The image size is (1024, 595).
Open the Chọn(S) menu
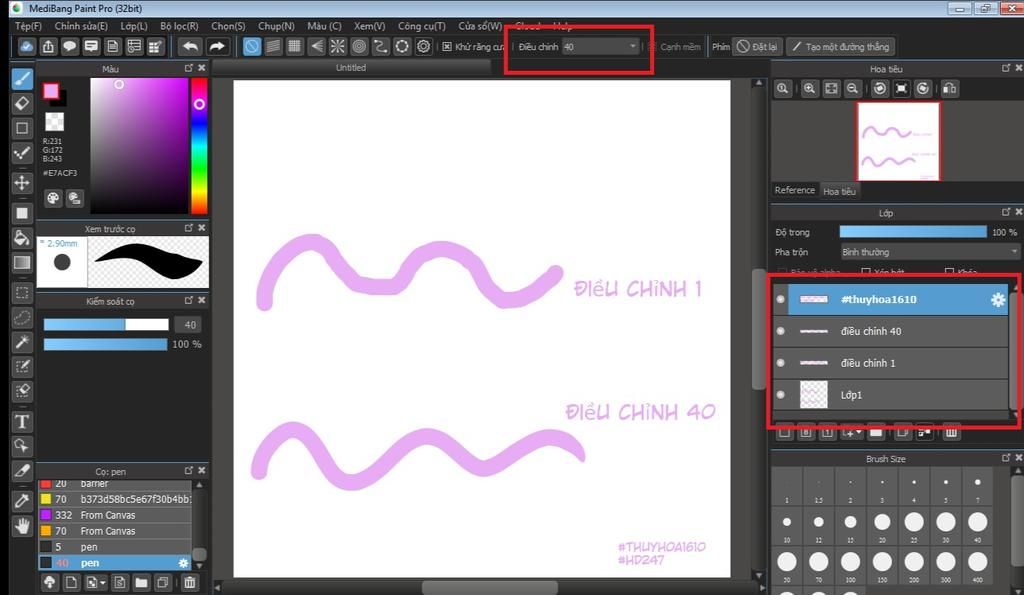coord(228,26)
